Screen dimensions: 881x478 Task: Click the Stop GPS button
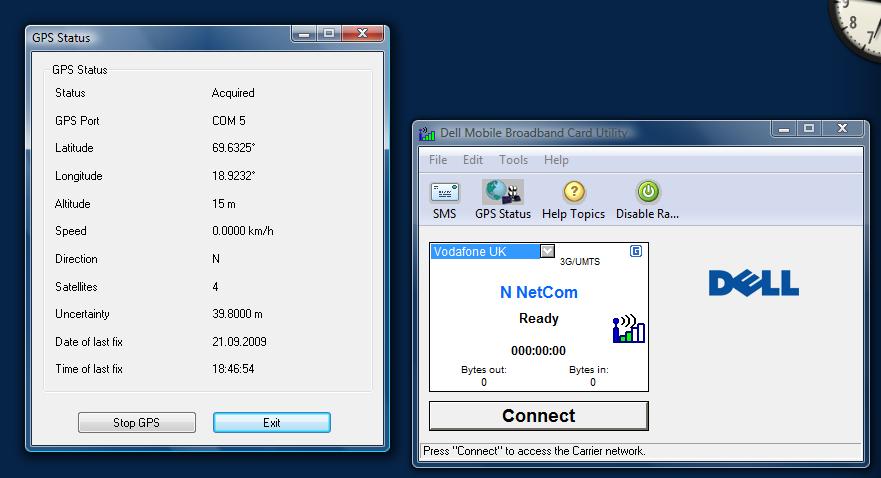pyautogui.click(x=137, y=422)
